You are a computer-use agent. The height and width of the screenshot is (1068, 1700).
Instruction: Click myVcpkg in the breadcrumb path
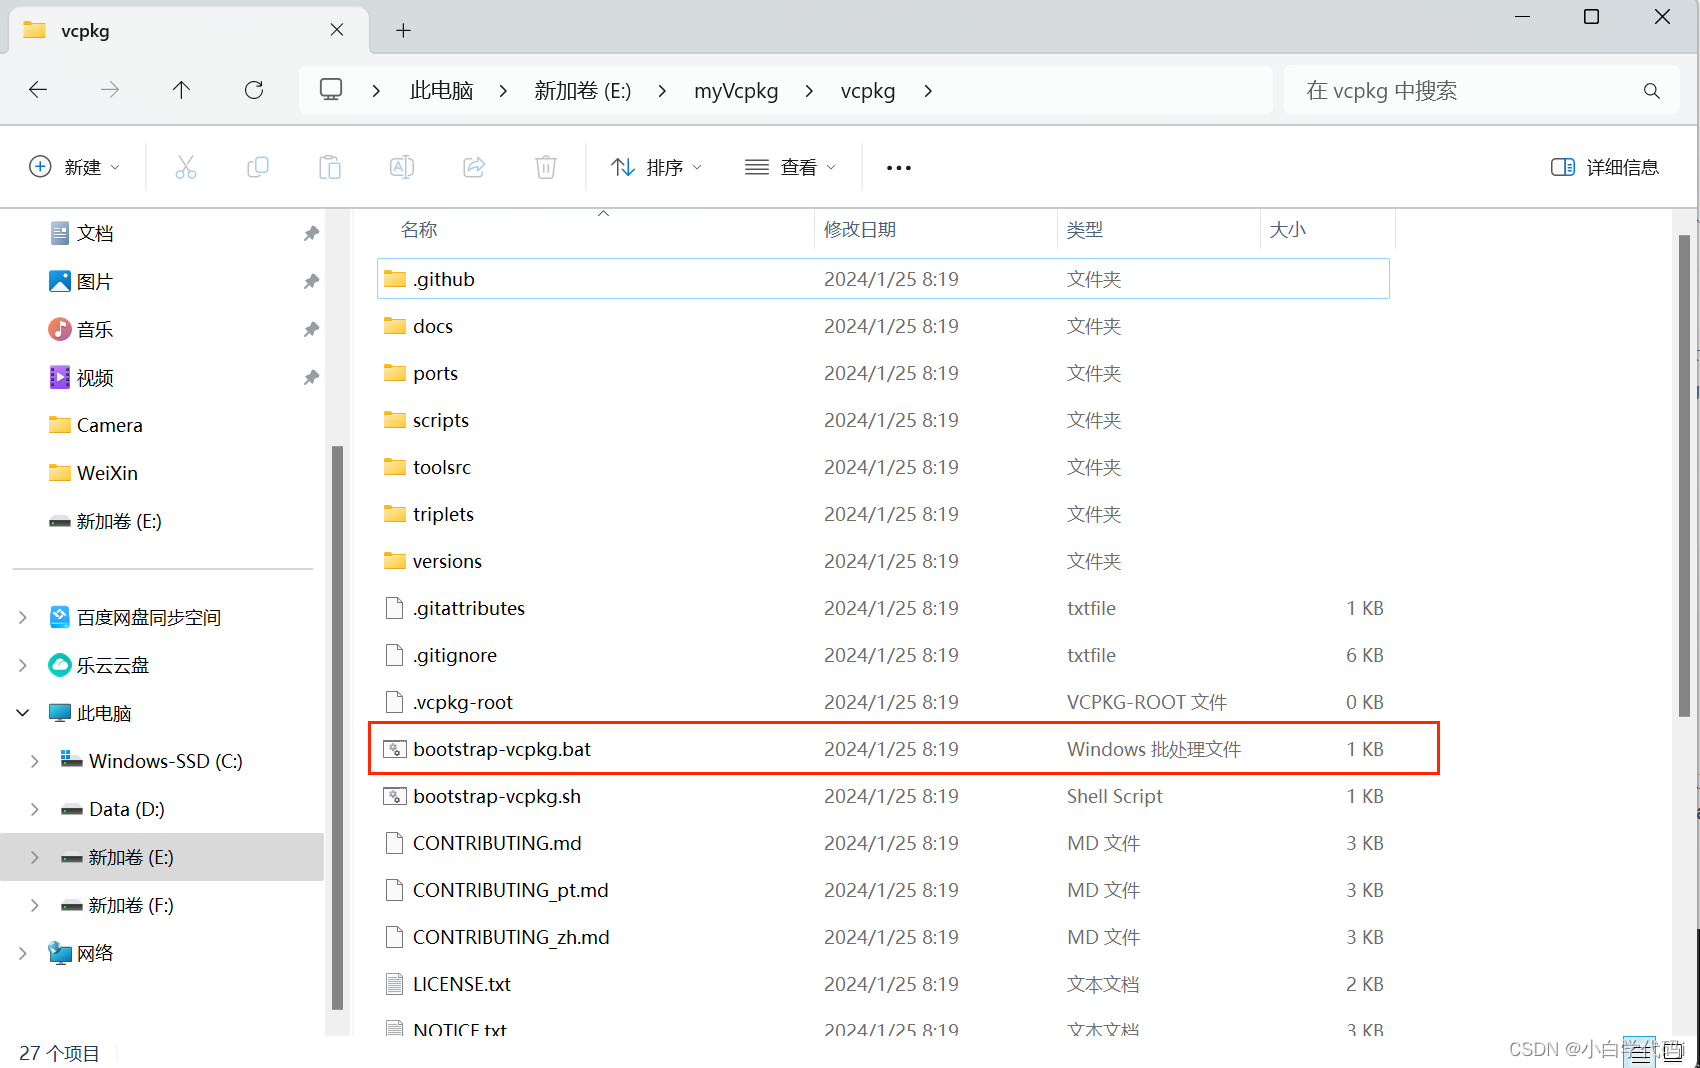tap(736, 90)
